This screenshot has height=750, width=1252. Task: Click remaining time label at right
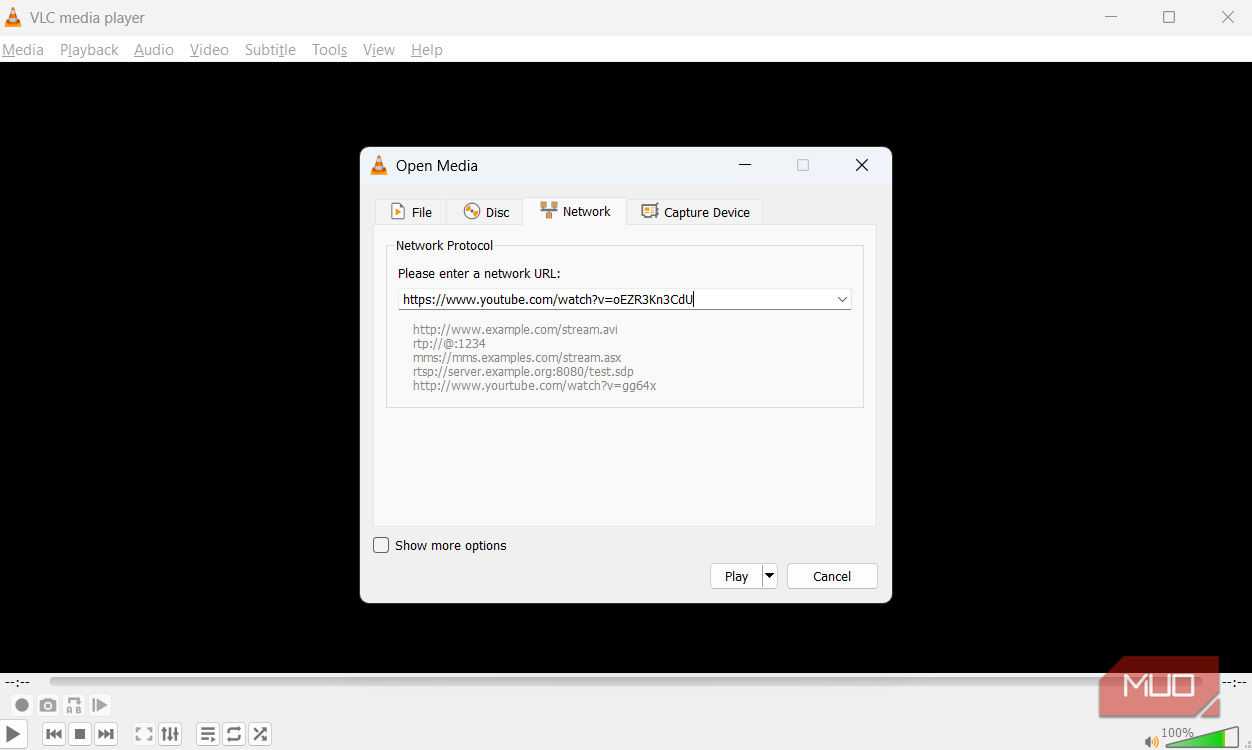[1234, 682]
